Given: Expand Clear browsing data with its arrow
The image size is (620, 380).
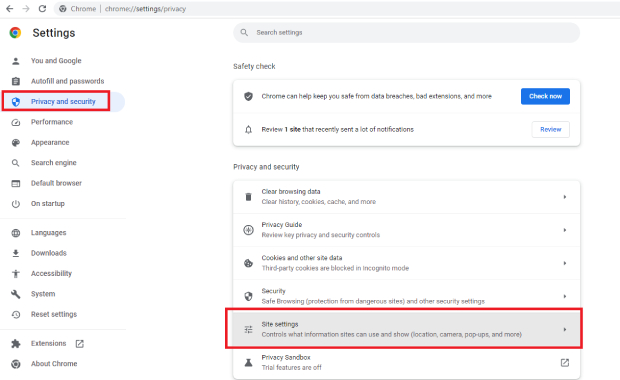Looking at the screenshot, I should [x=565, y=197].
